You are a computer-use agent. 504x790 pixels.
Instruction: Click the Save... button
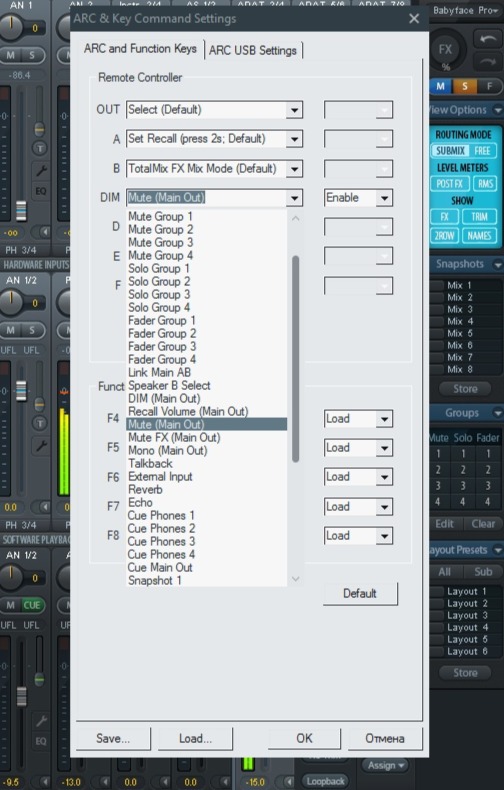pos(113,739)
